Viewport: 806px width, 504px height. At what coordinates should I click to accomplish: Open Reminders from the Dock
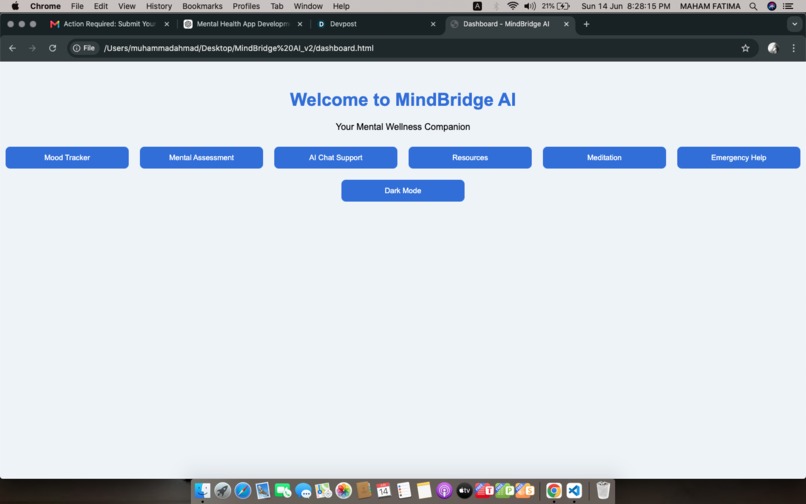click(404, 490)
